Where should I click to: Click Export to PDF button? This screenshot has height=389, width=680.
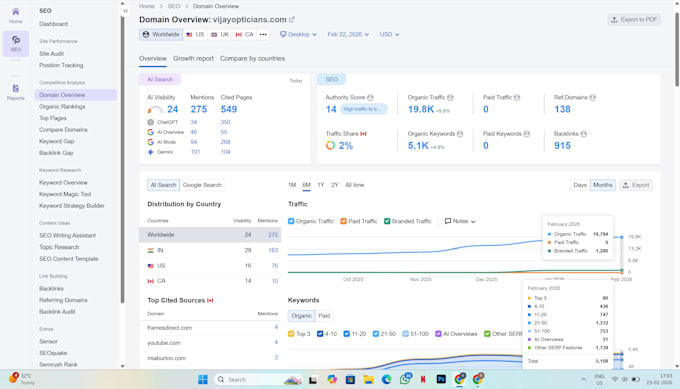[634, 20]
